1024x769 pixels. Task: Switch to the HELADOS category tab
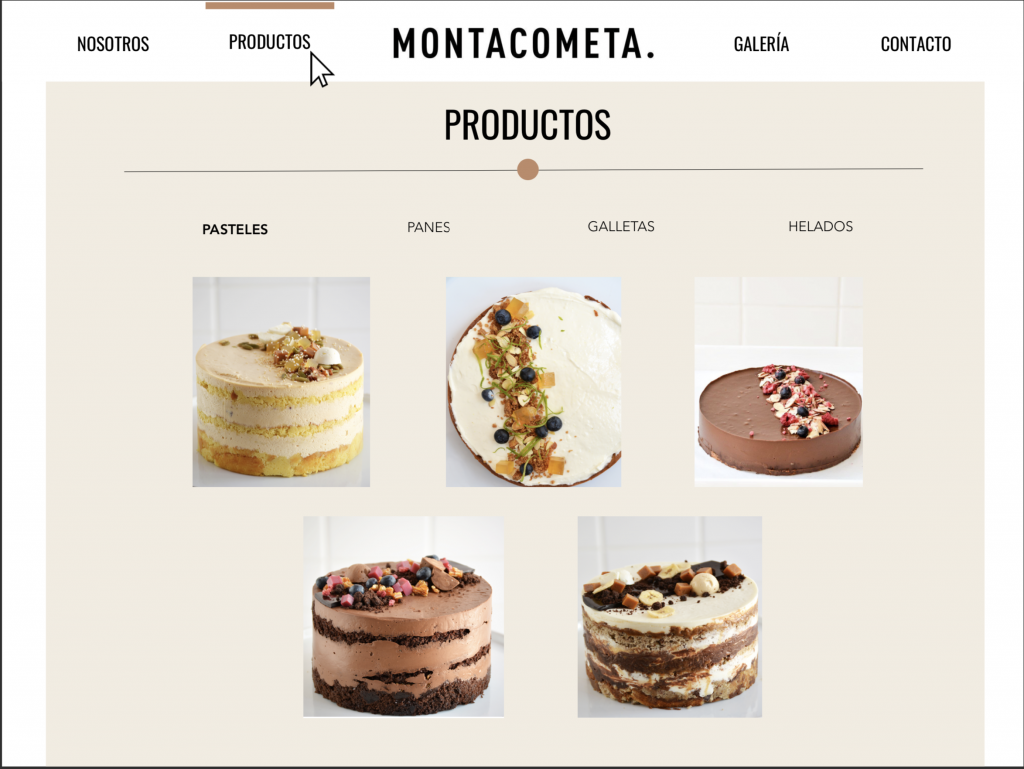click(x=820, y=227)
